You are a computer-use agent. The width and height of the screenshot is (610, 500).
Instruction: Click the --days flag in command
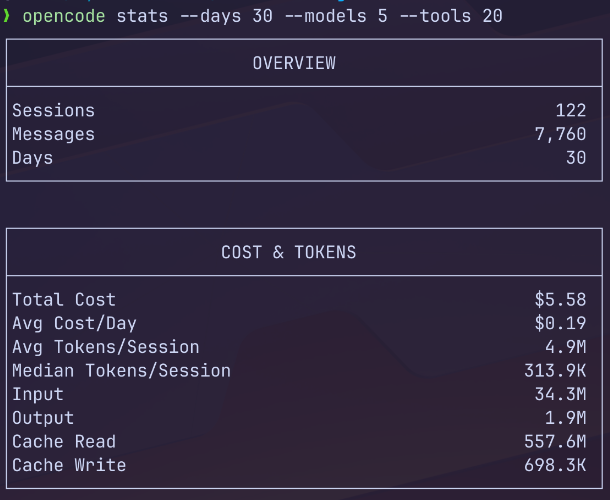(x=211, y=16)
